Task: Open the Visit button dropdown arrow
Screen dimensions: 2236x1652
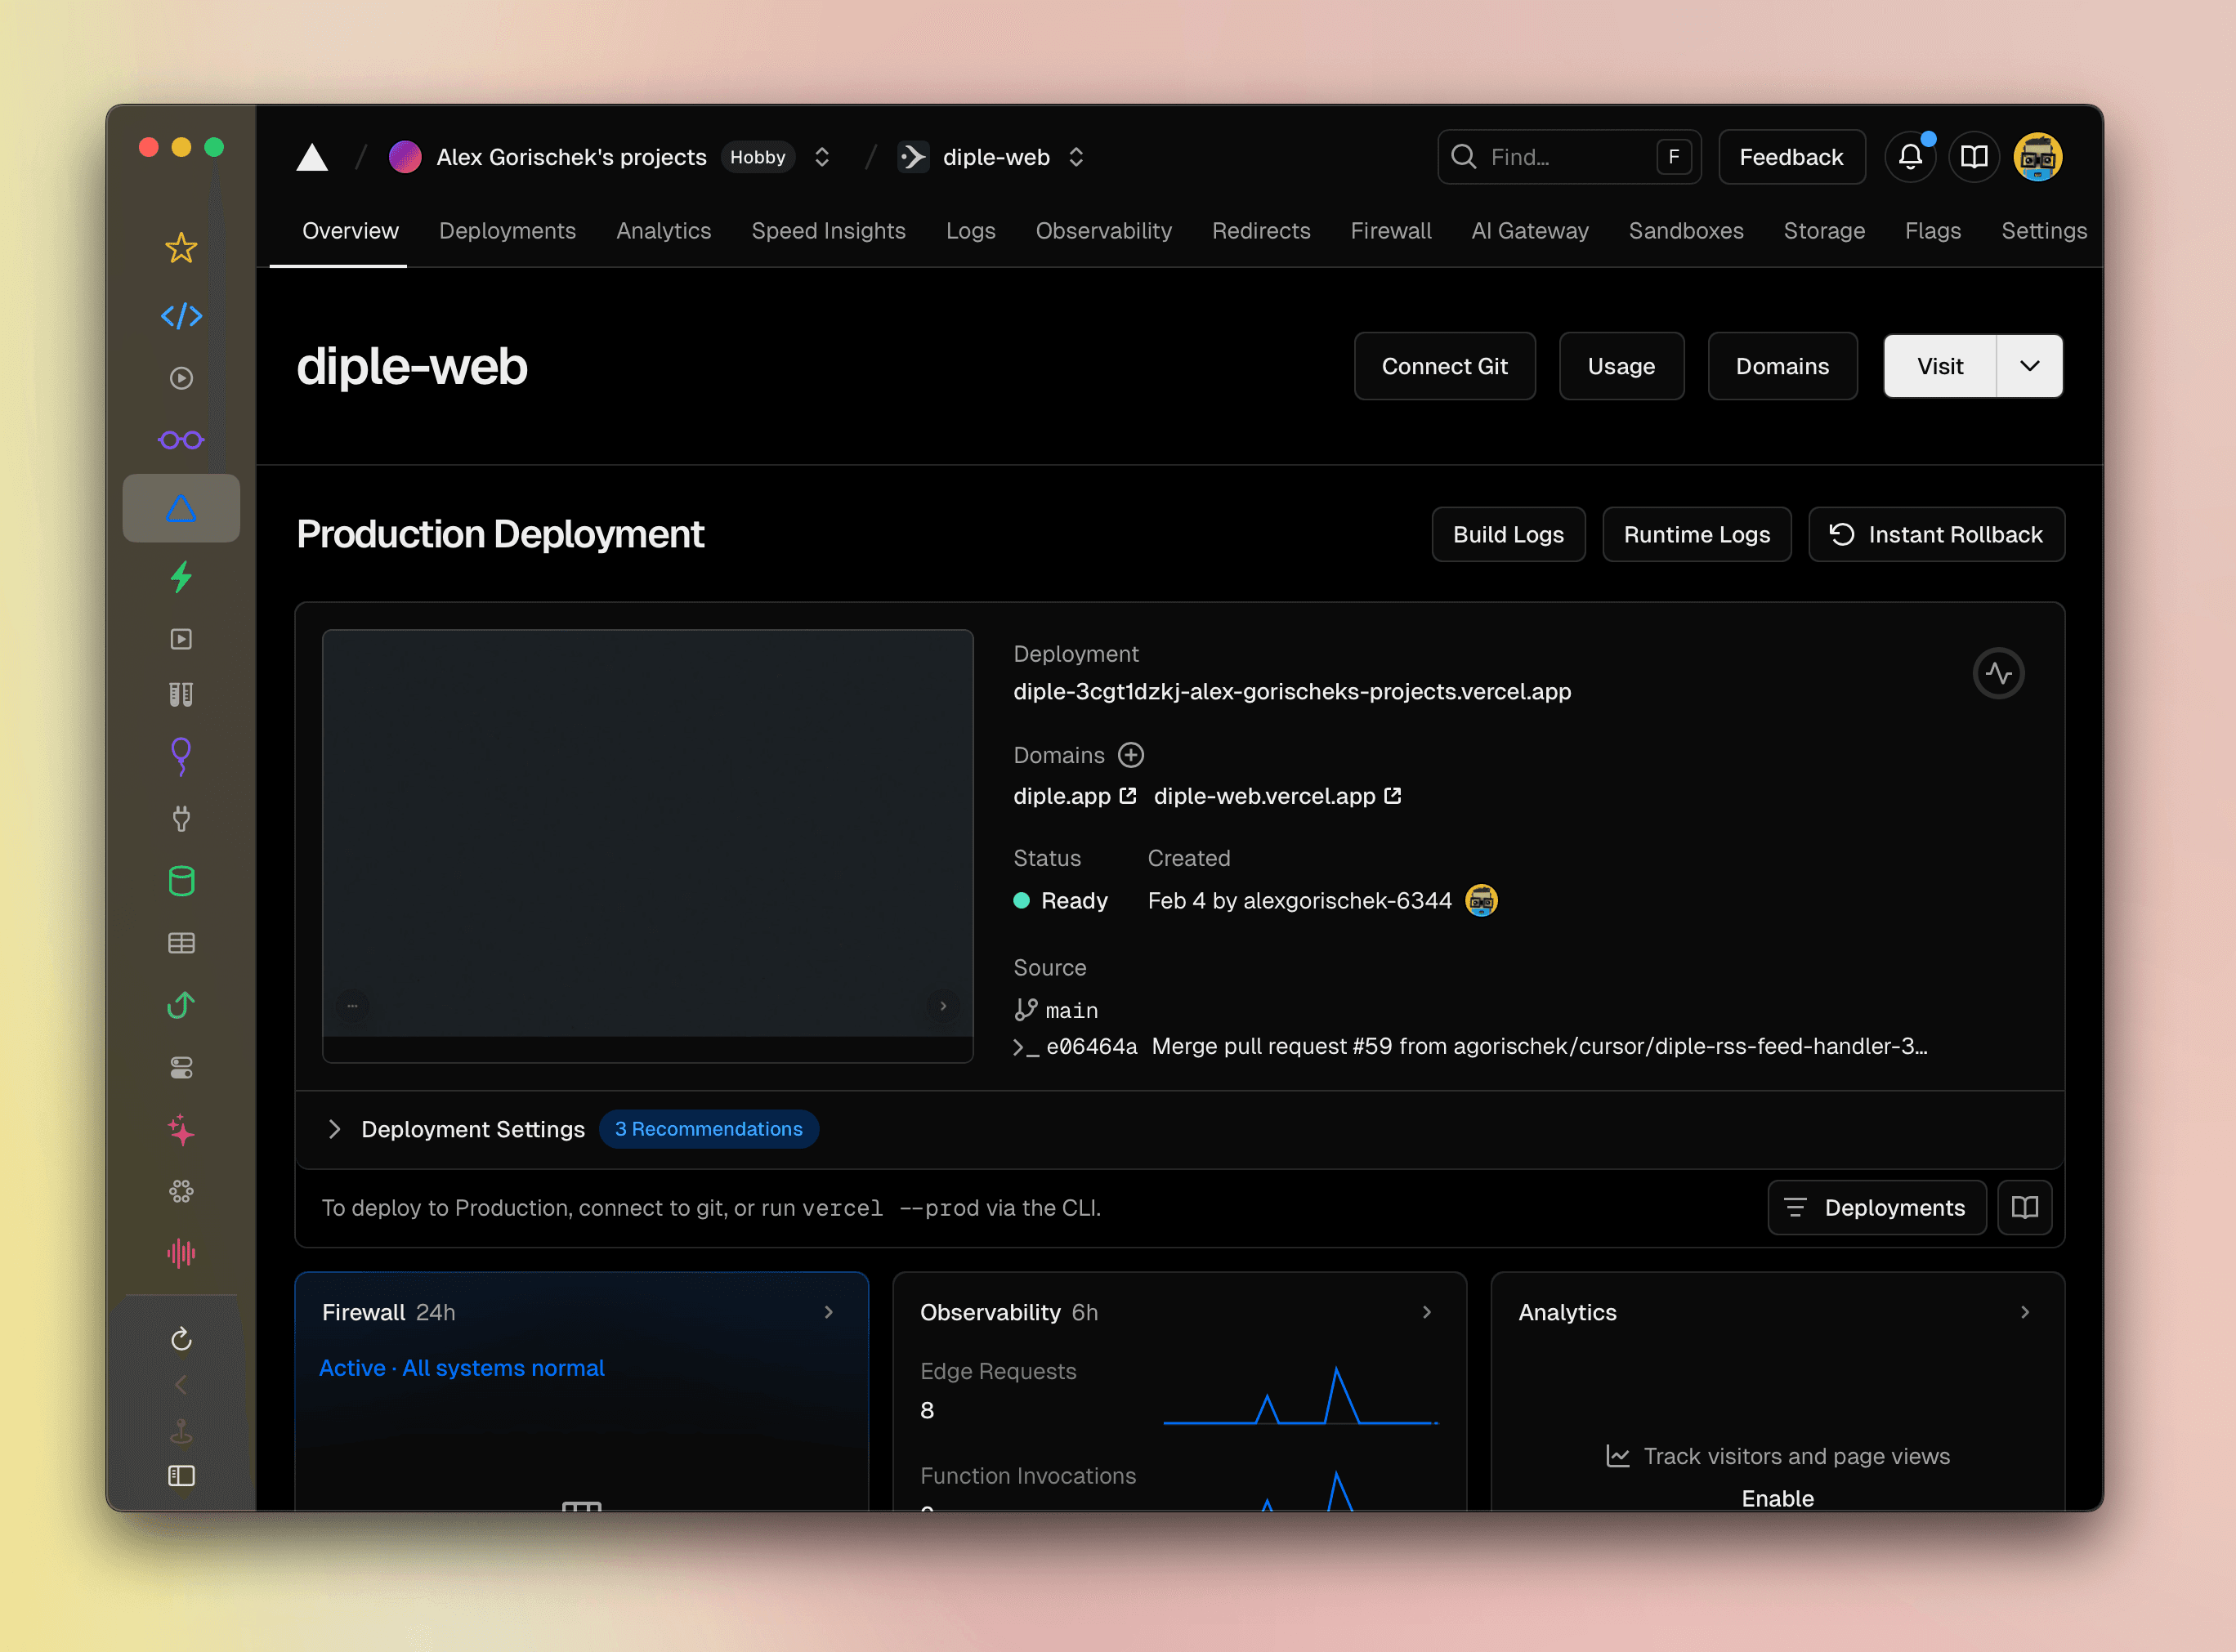Action: tap(2029, 366)
